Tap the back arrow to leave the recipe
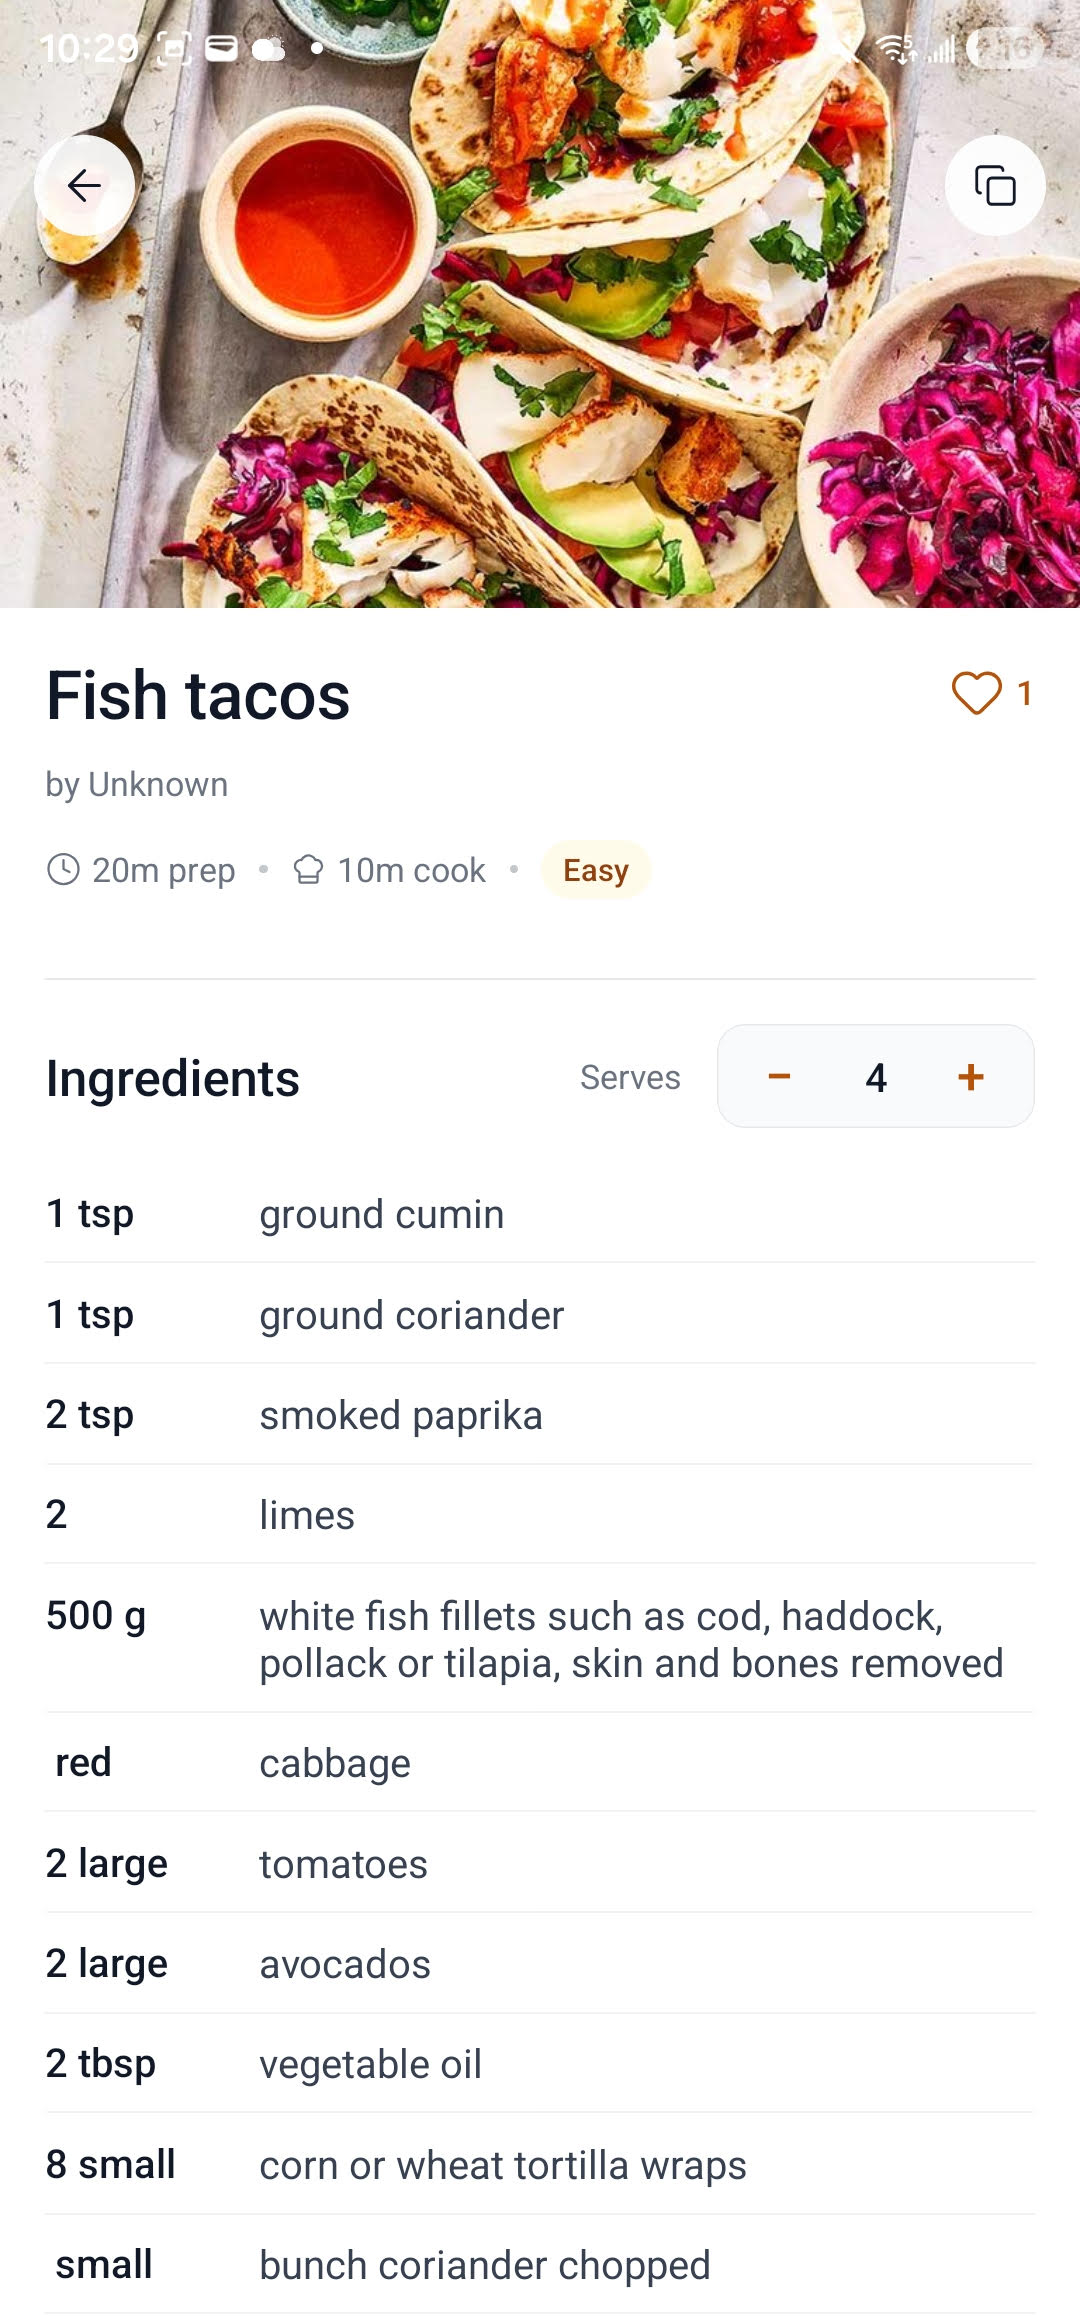 85,185
